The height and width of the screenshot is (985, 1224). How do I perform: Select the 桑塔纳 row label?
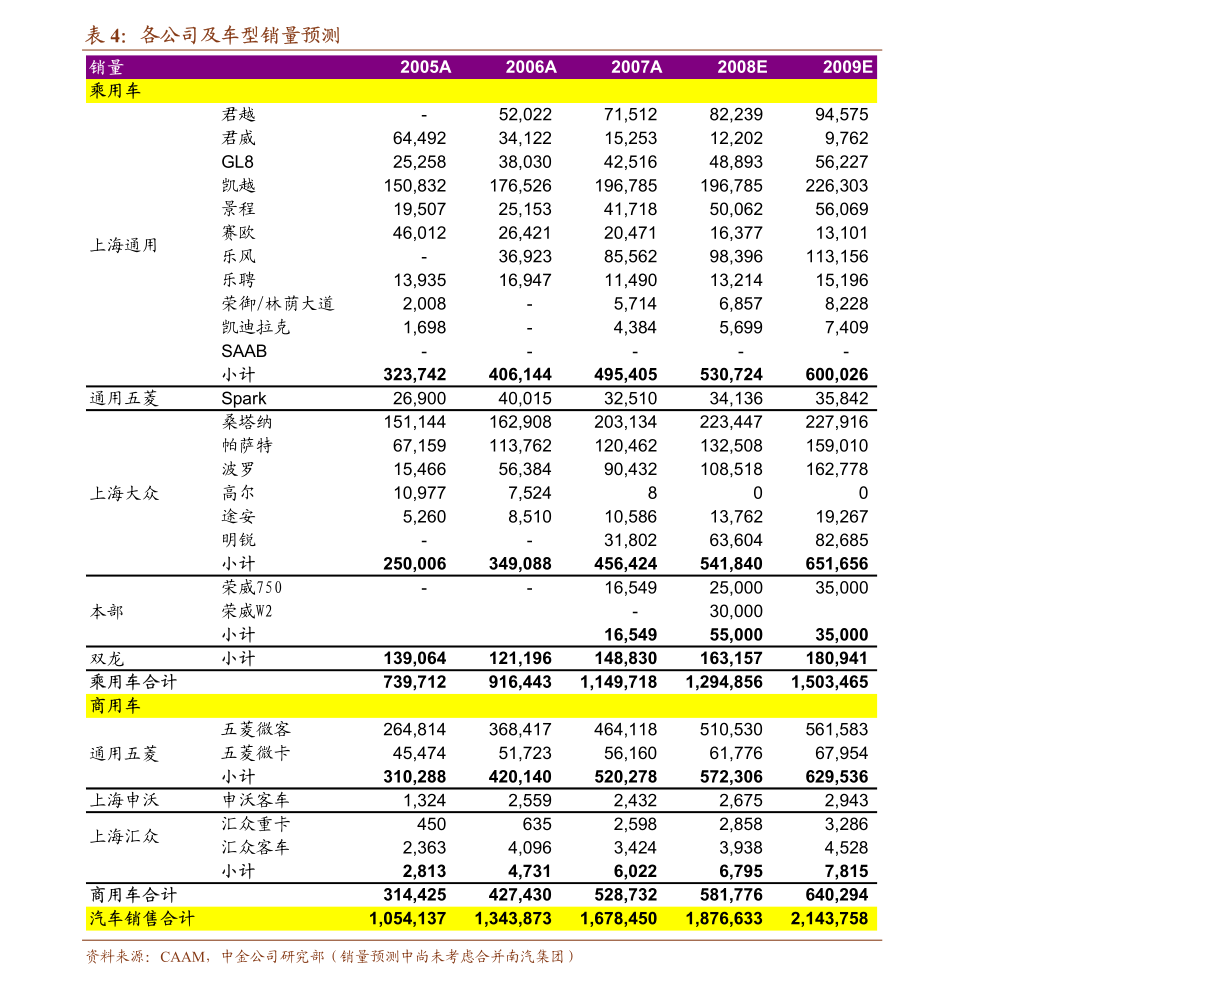247,422
